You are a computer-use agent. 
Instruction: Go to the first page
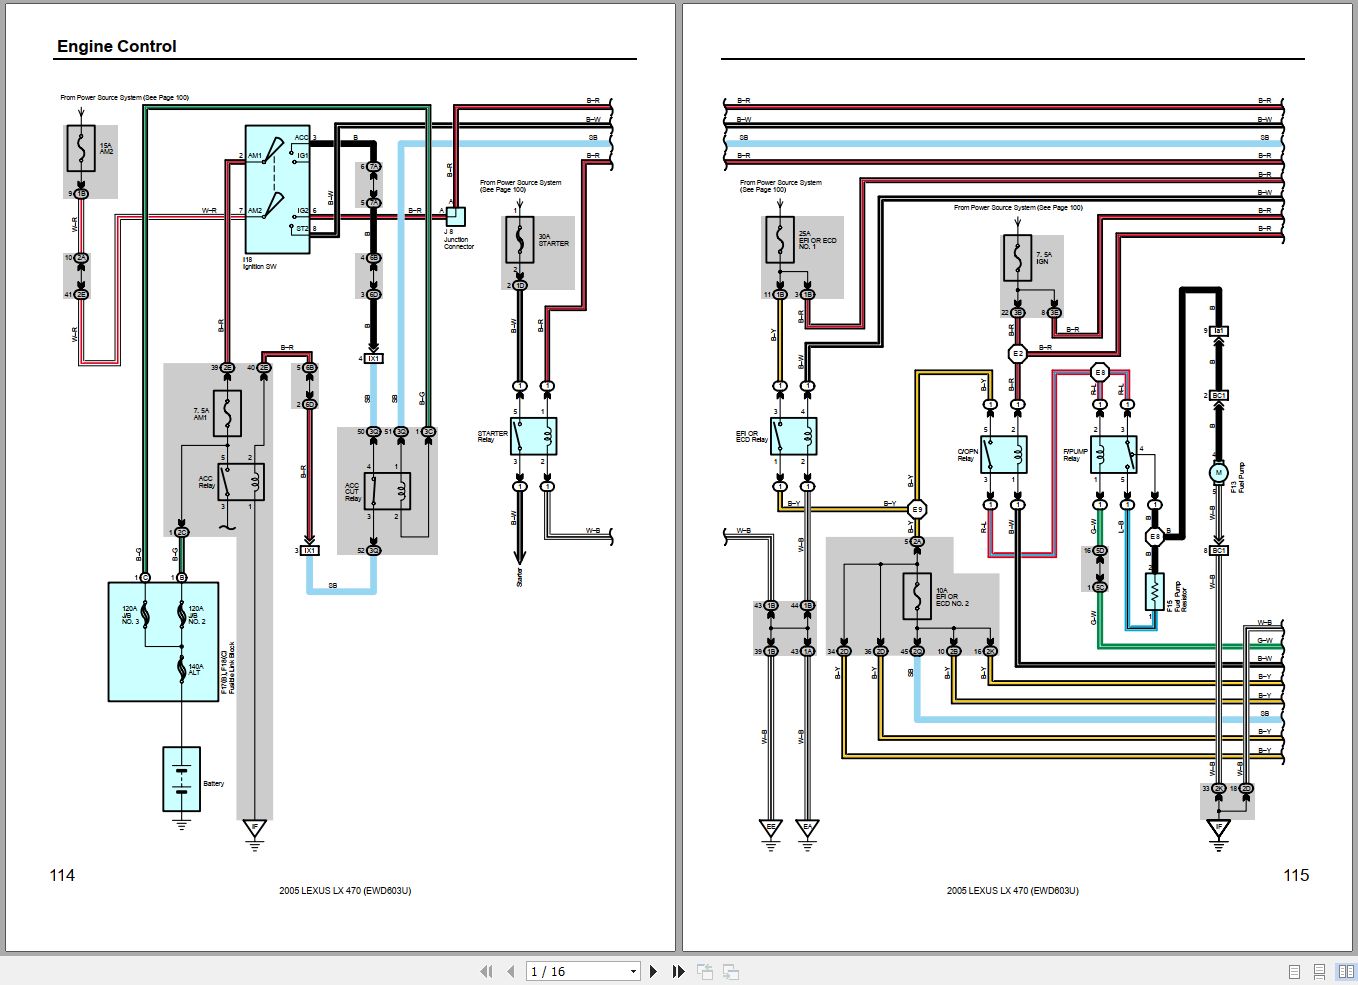click(487, 971)
